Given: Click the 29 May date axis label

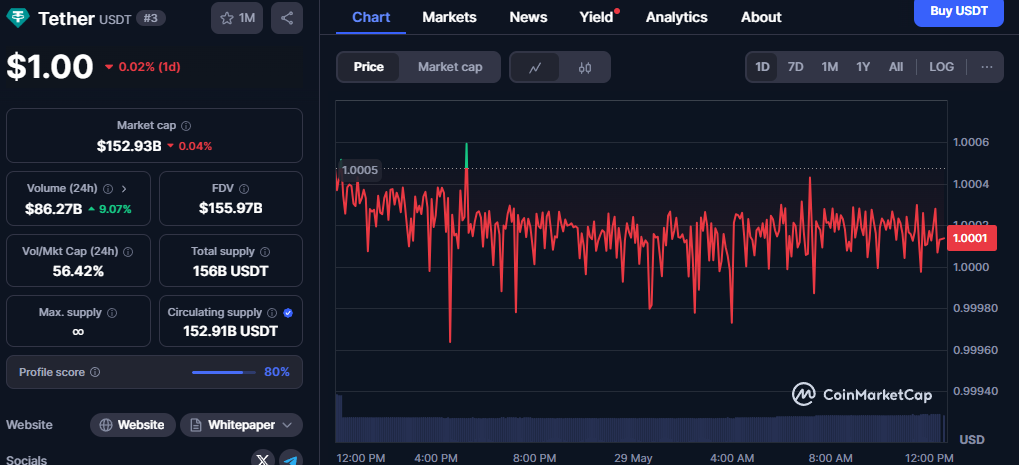Looking at the screenshot, I should 632,458.
